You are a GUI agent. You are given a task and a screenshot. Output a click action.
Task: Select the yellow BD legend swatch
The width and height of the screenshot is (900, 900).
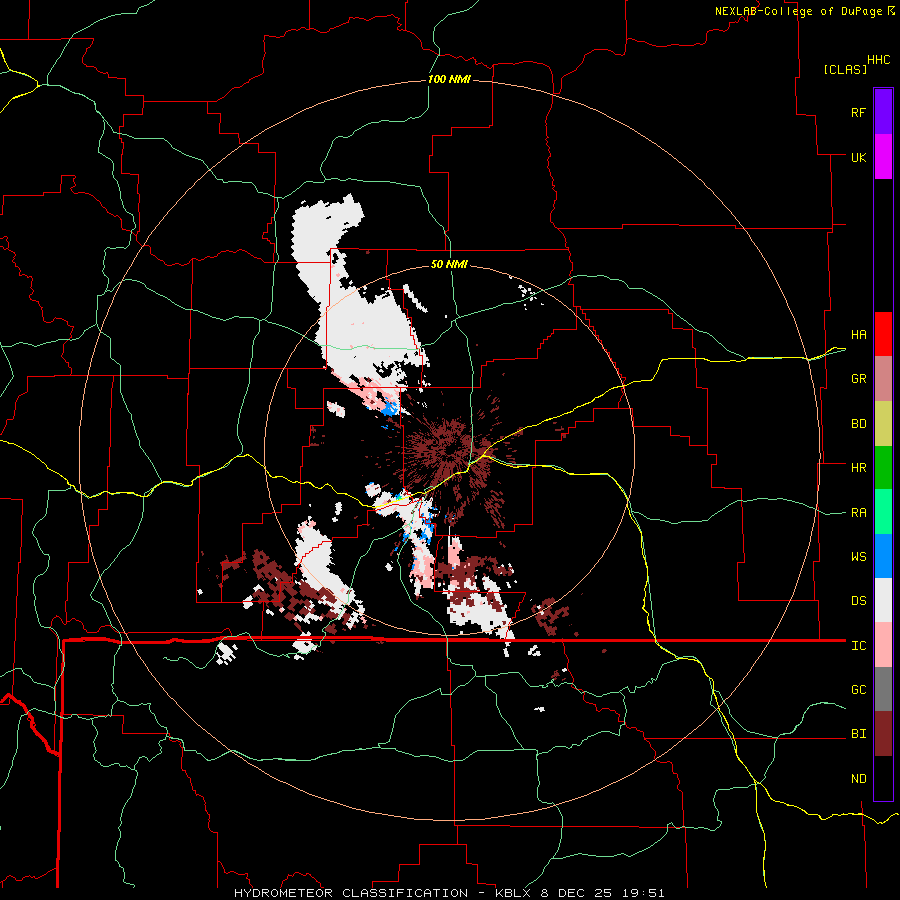tap(883, 423)
